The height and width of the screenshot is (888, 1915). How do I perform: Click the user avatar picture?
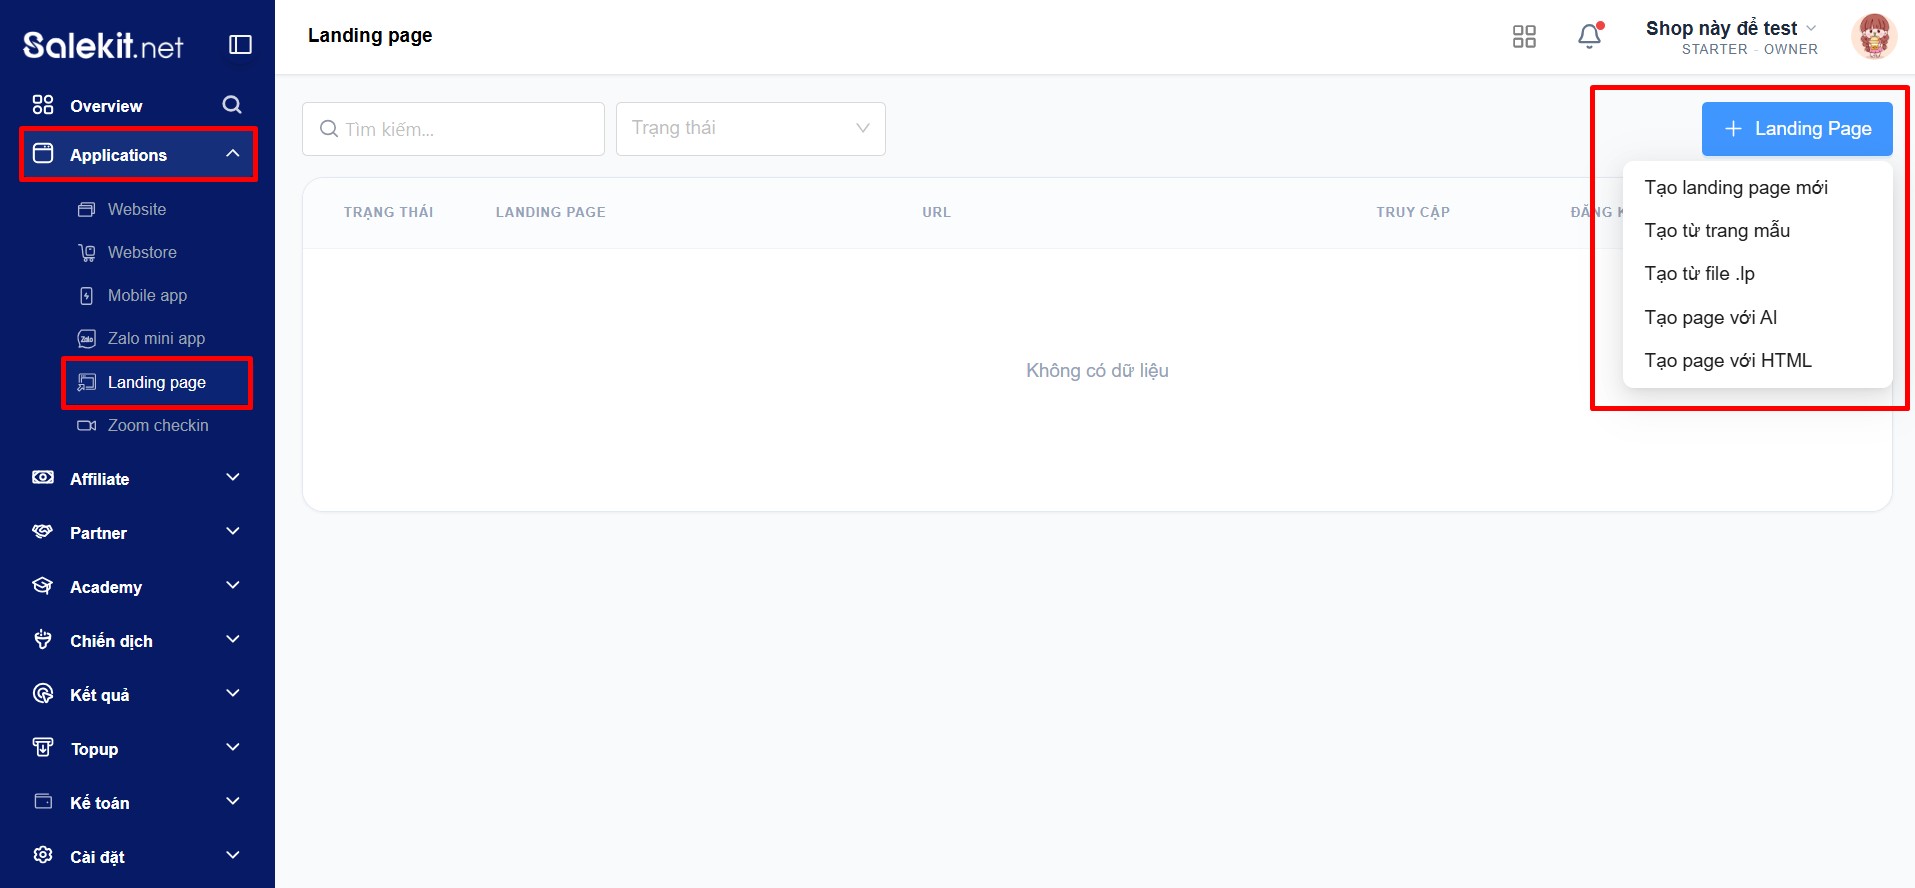point(1873,37)
